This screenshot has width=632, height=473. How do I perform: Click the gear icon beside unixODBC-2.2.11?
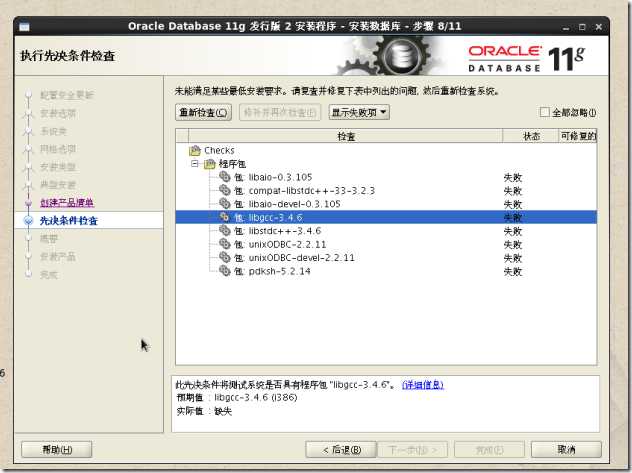point(225,244)
